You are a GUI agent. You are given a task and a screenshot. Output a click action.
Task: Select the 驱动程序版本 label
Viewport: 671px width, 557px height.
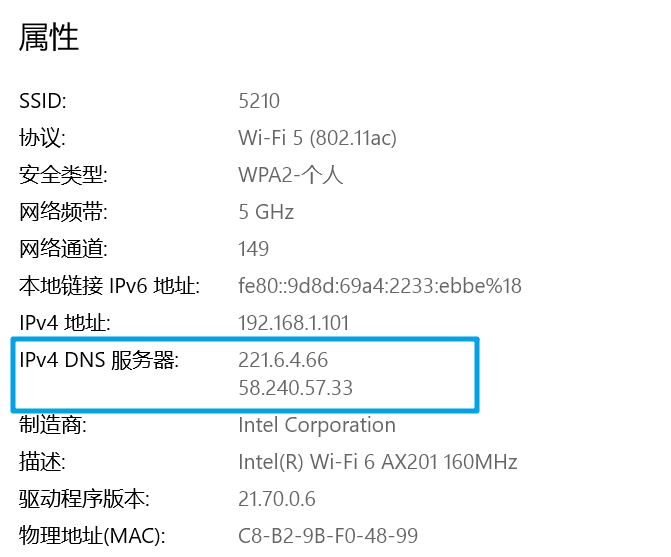click(75, 499)
